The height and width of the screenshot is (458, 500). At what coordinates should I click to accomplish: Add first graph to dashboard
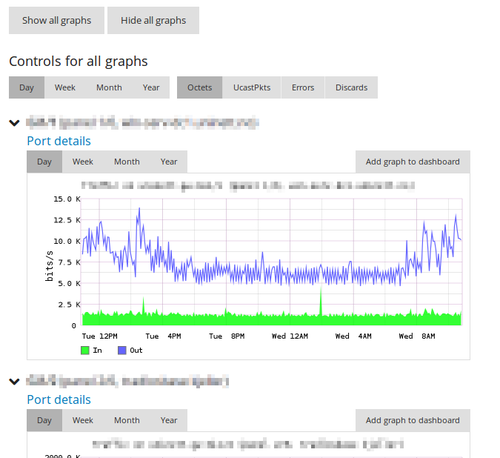413,162
